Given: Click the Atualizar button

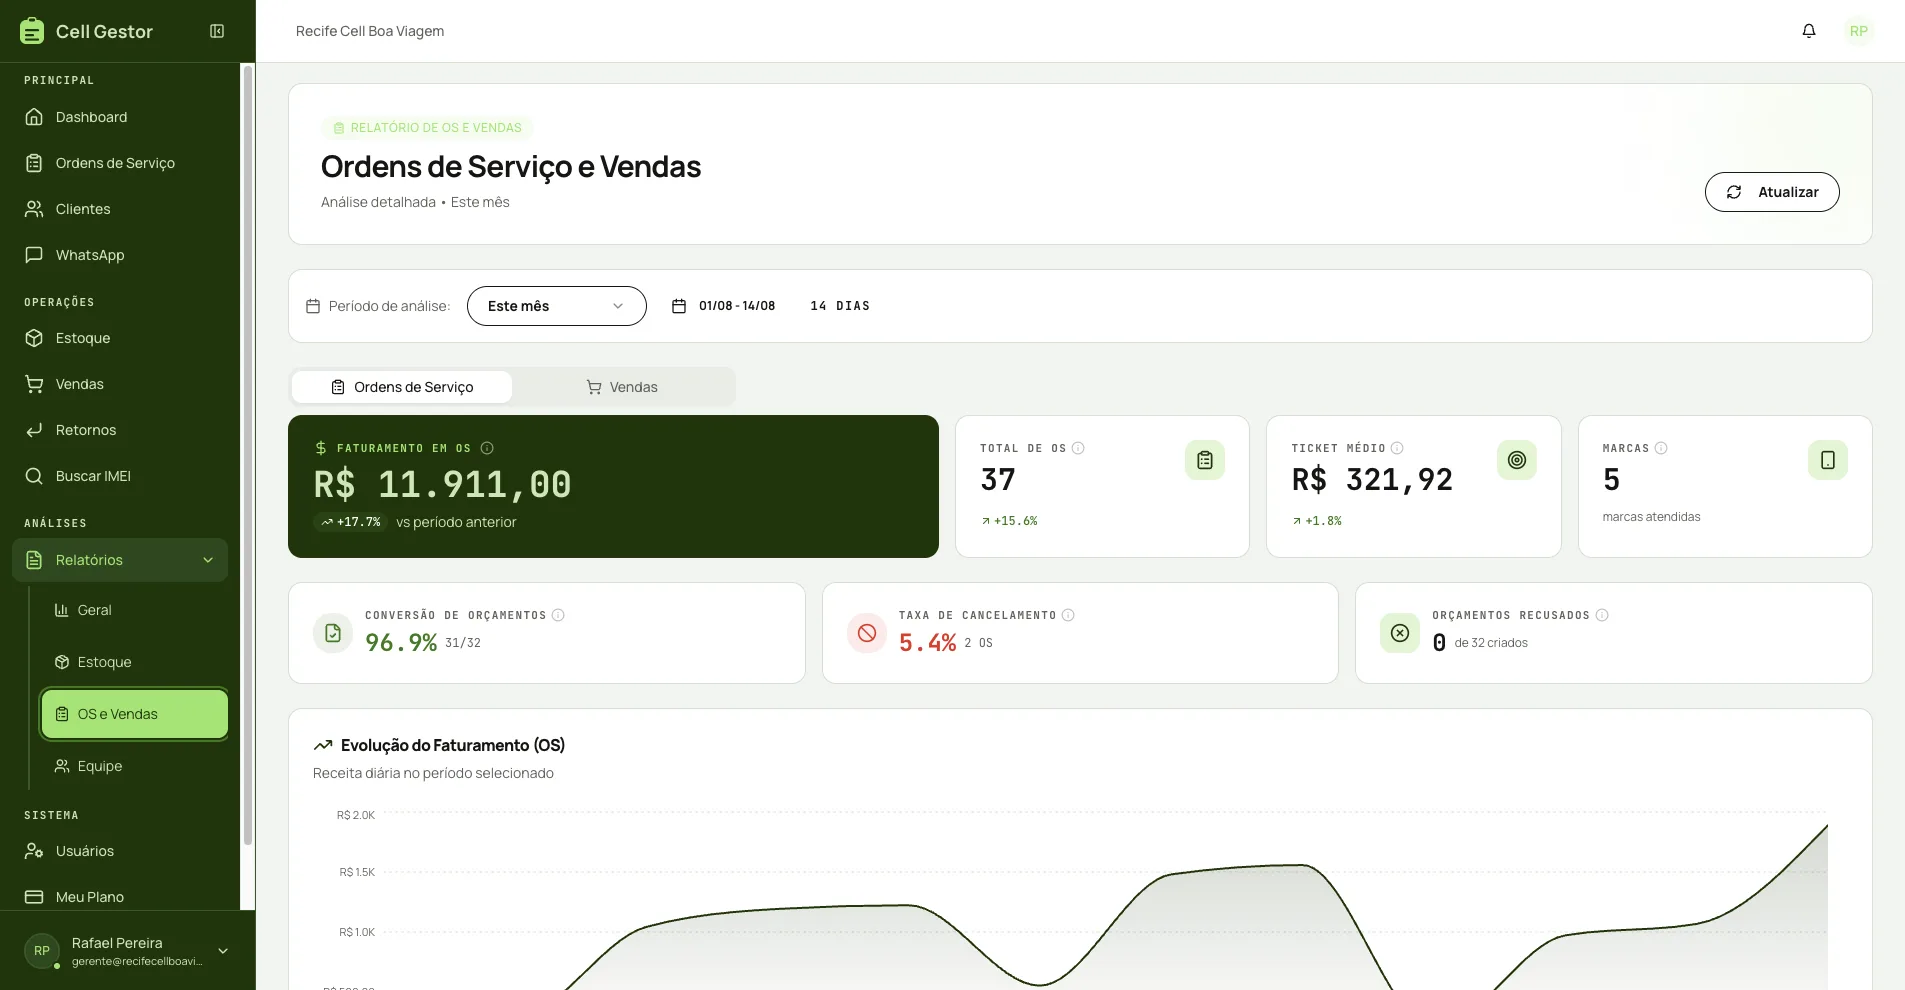Looking at the screenshot, I should click(1772, 192).
